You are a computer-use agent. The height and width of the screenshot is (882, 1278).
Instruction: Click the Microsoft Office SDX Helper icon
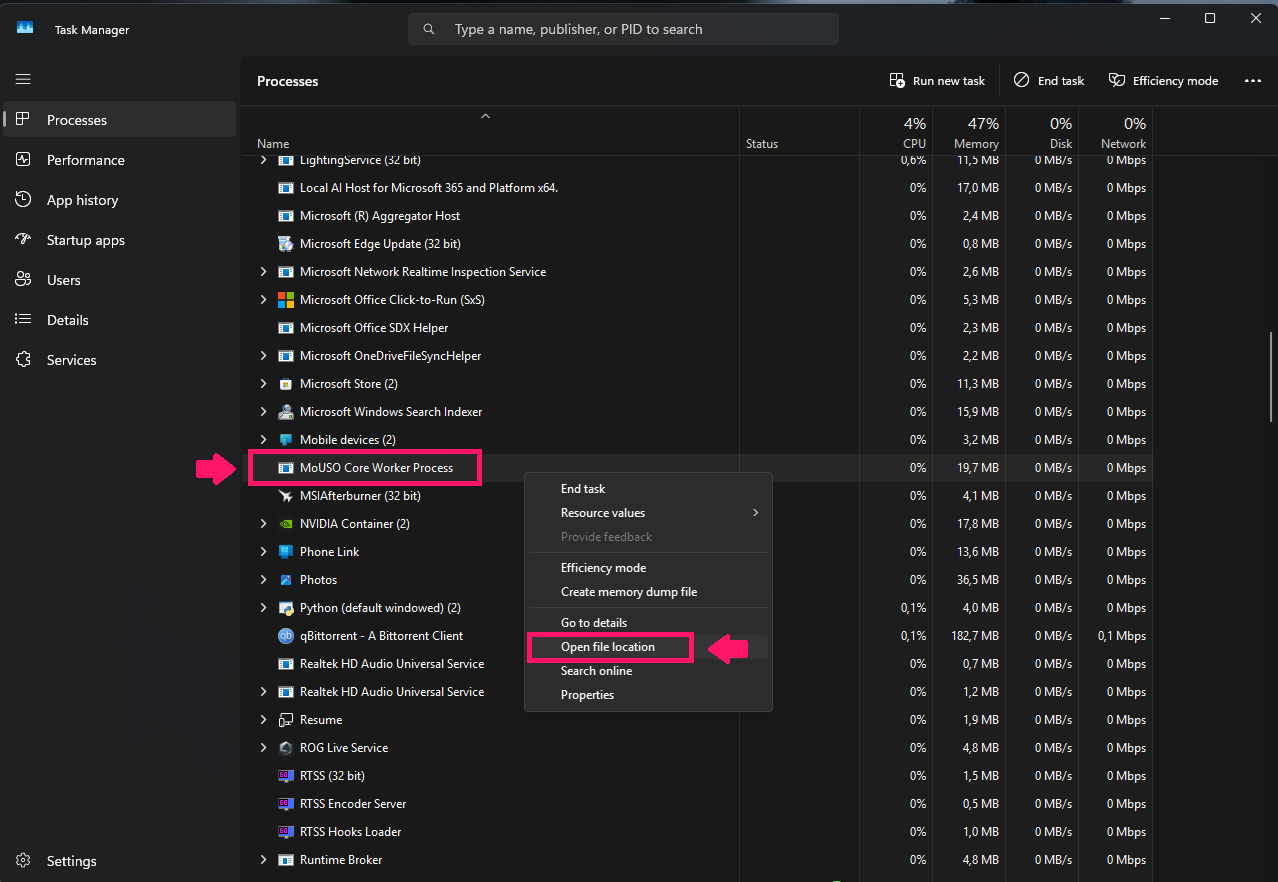[285, 328]
